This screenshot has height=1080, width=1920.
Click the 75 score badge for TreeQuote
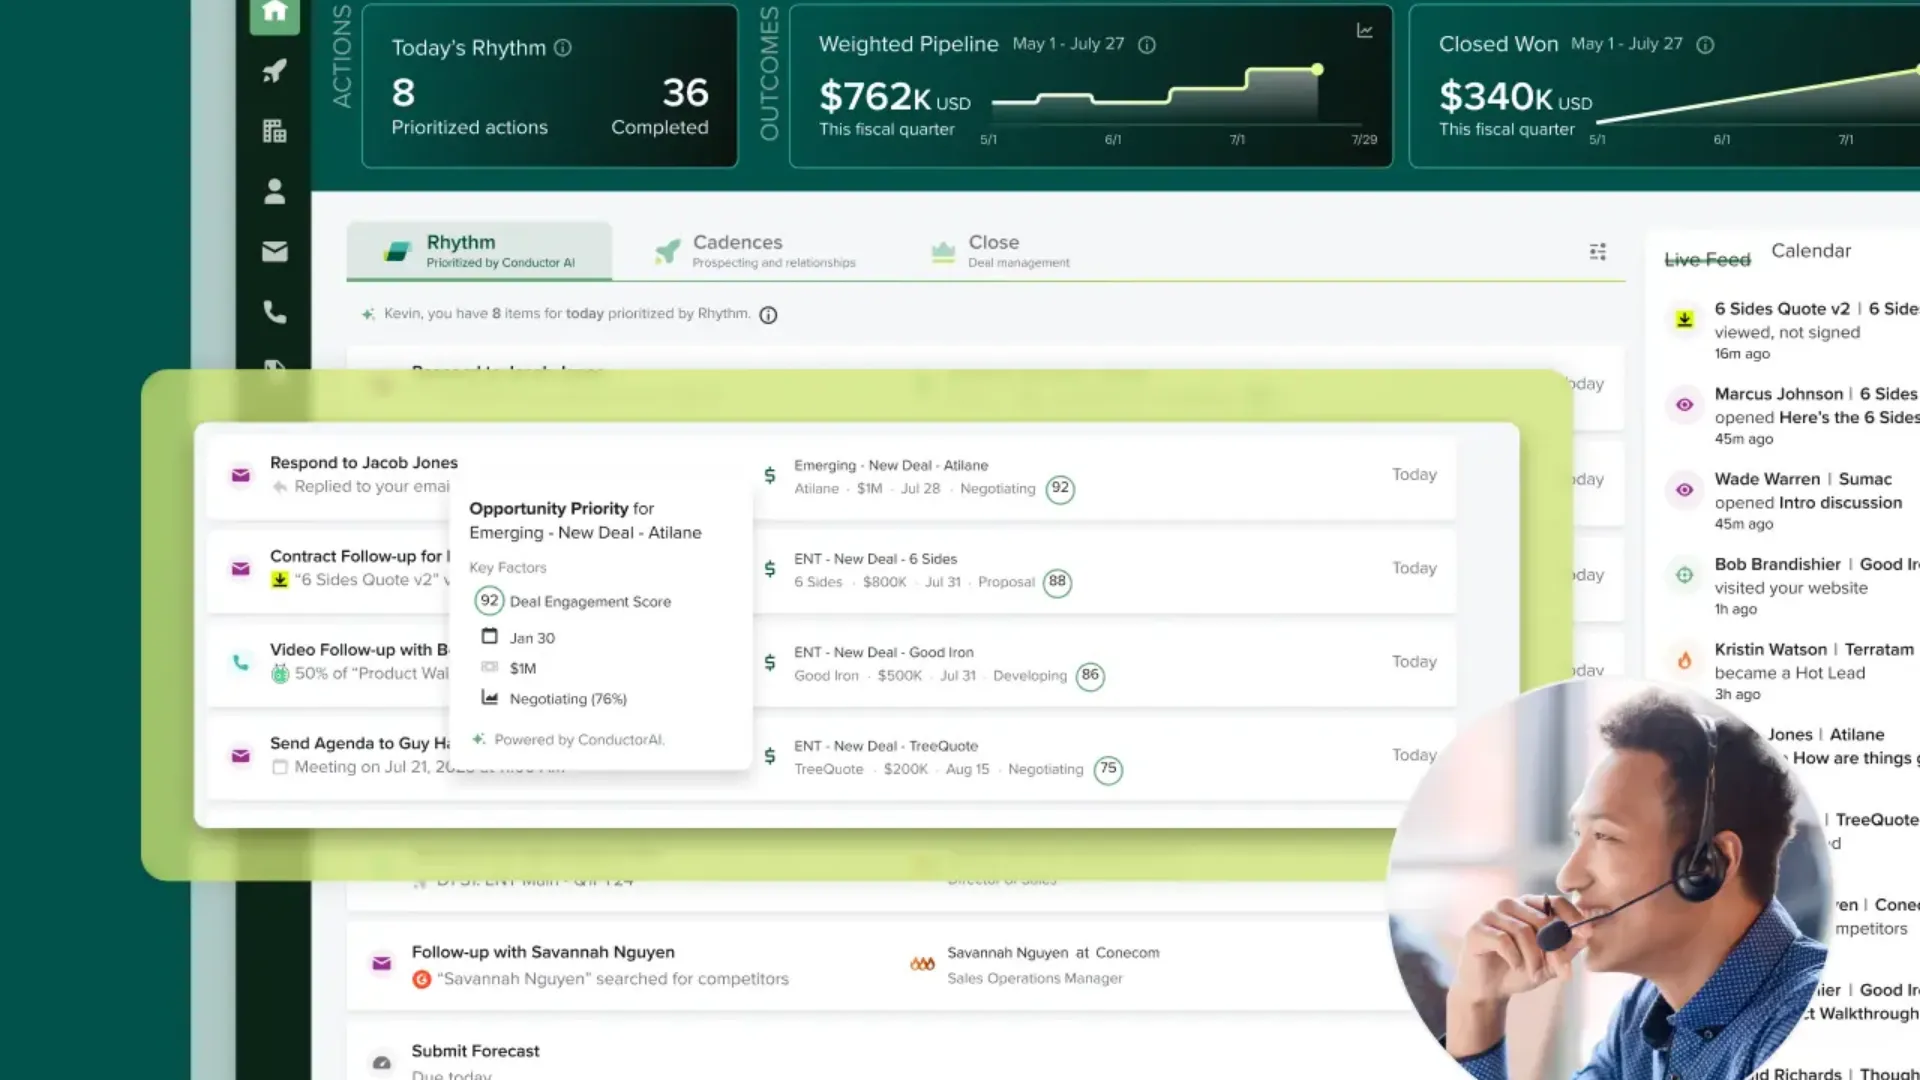[1107, 769]
